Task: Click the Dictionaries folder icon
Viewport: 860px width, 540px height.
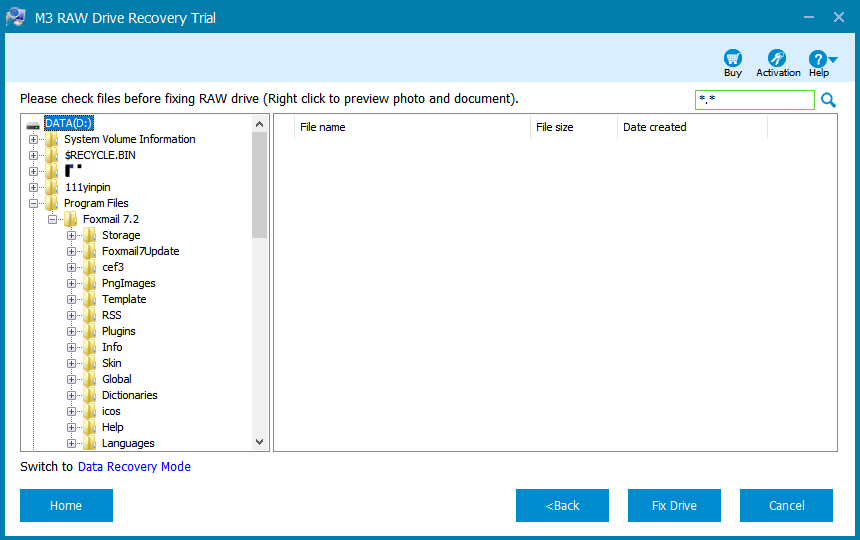Action: coord(90,395)
